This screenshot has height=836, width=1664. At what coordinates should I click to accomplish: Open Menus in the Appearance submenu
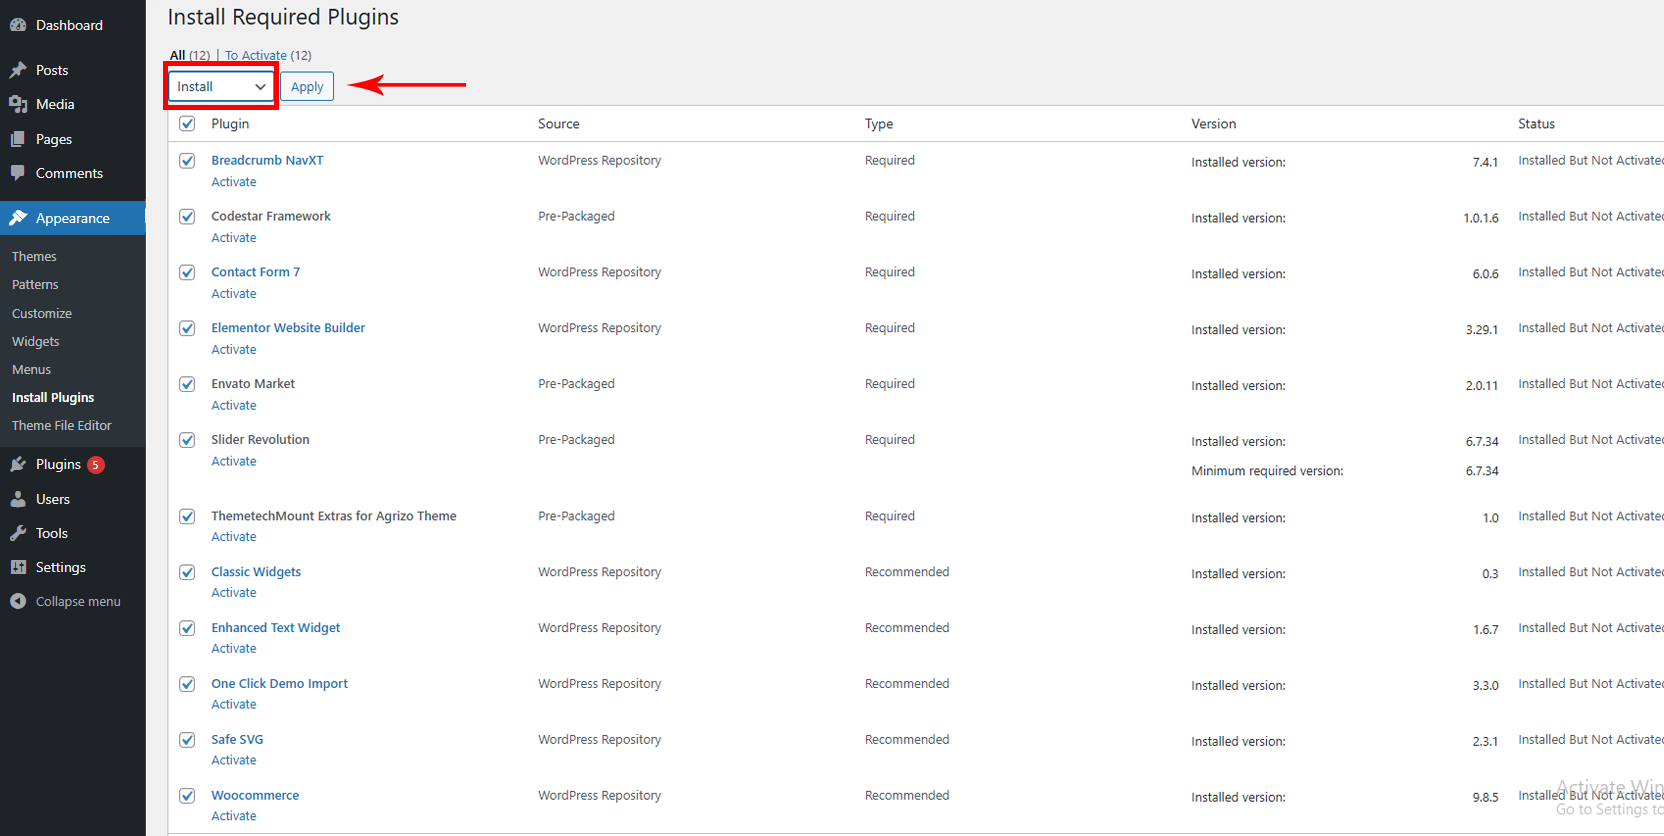pos(31,369)
